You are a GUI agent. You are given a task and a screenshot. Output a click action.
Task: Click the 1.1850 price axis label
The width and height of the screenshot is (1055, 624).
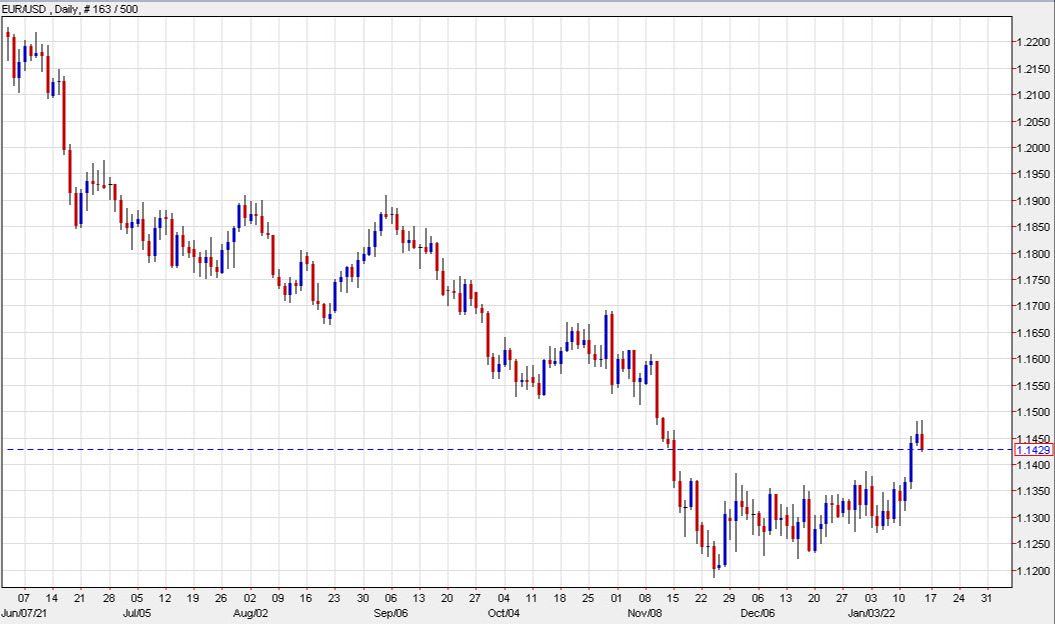(1033, 227)
